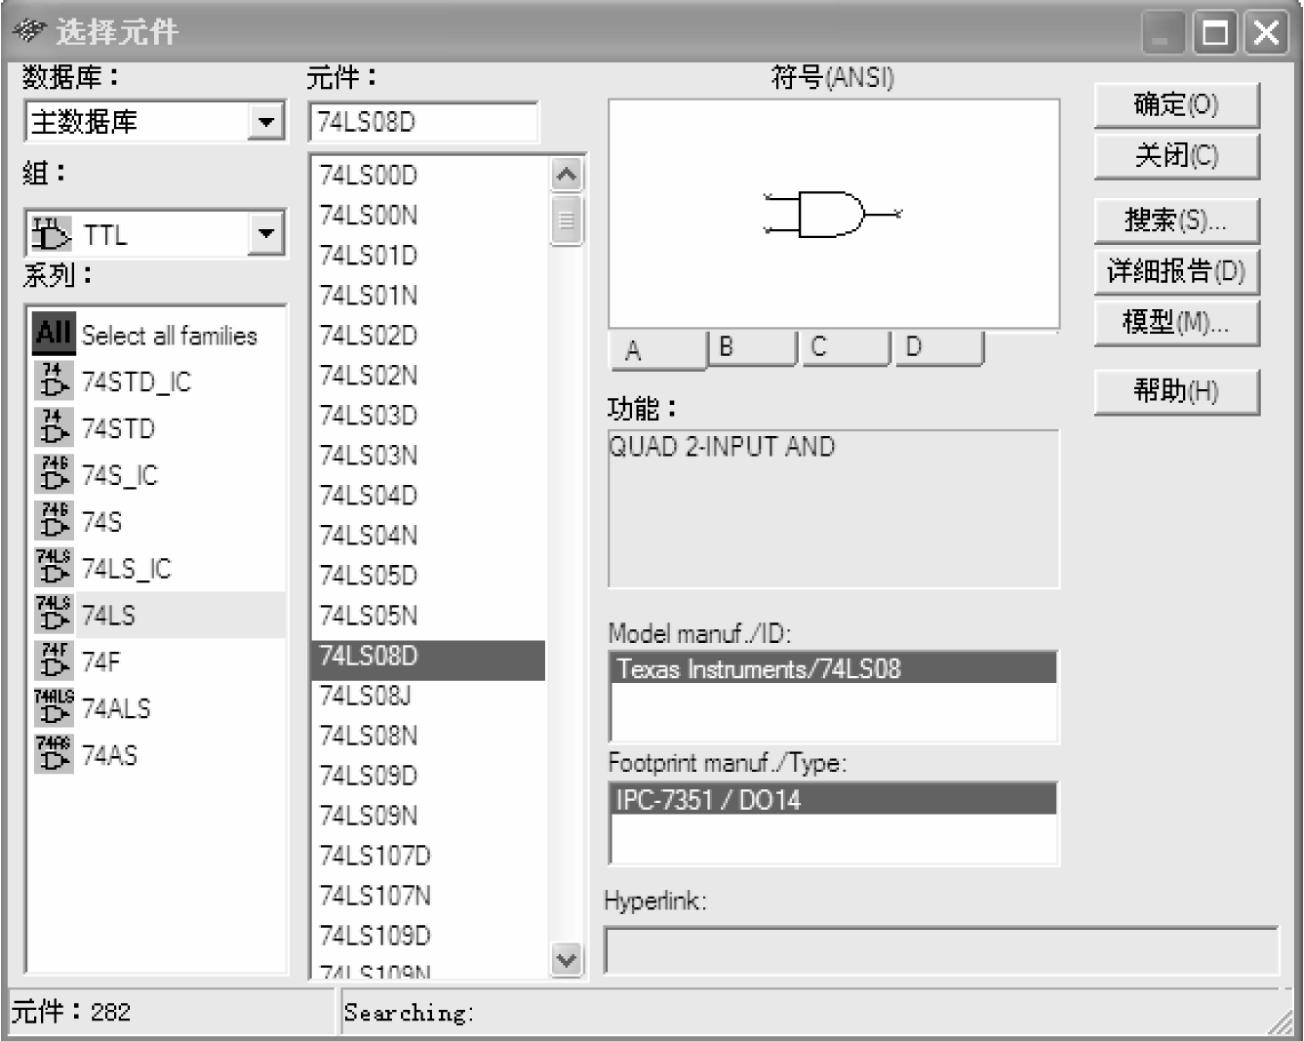Switch to section B tab

[751, 347]
